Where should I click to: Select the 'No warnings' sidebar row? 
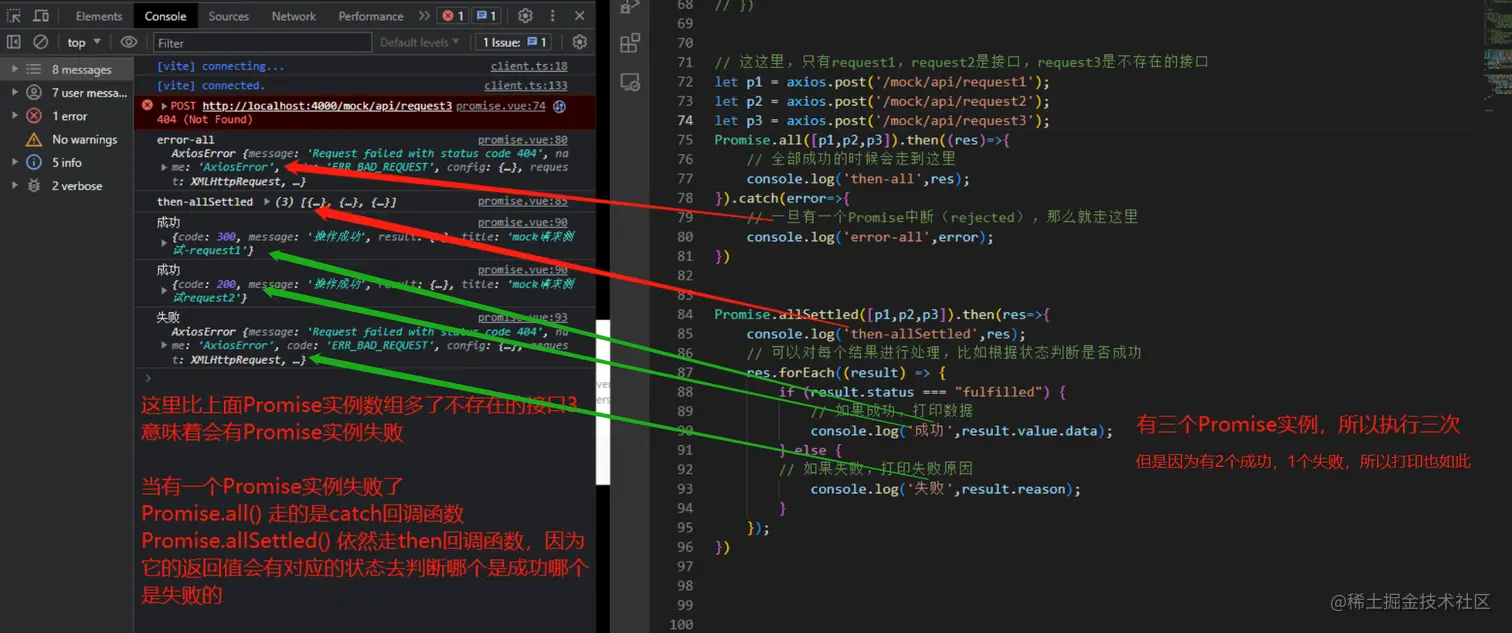click(67, 139)
